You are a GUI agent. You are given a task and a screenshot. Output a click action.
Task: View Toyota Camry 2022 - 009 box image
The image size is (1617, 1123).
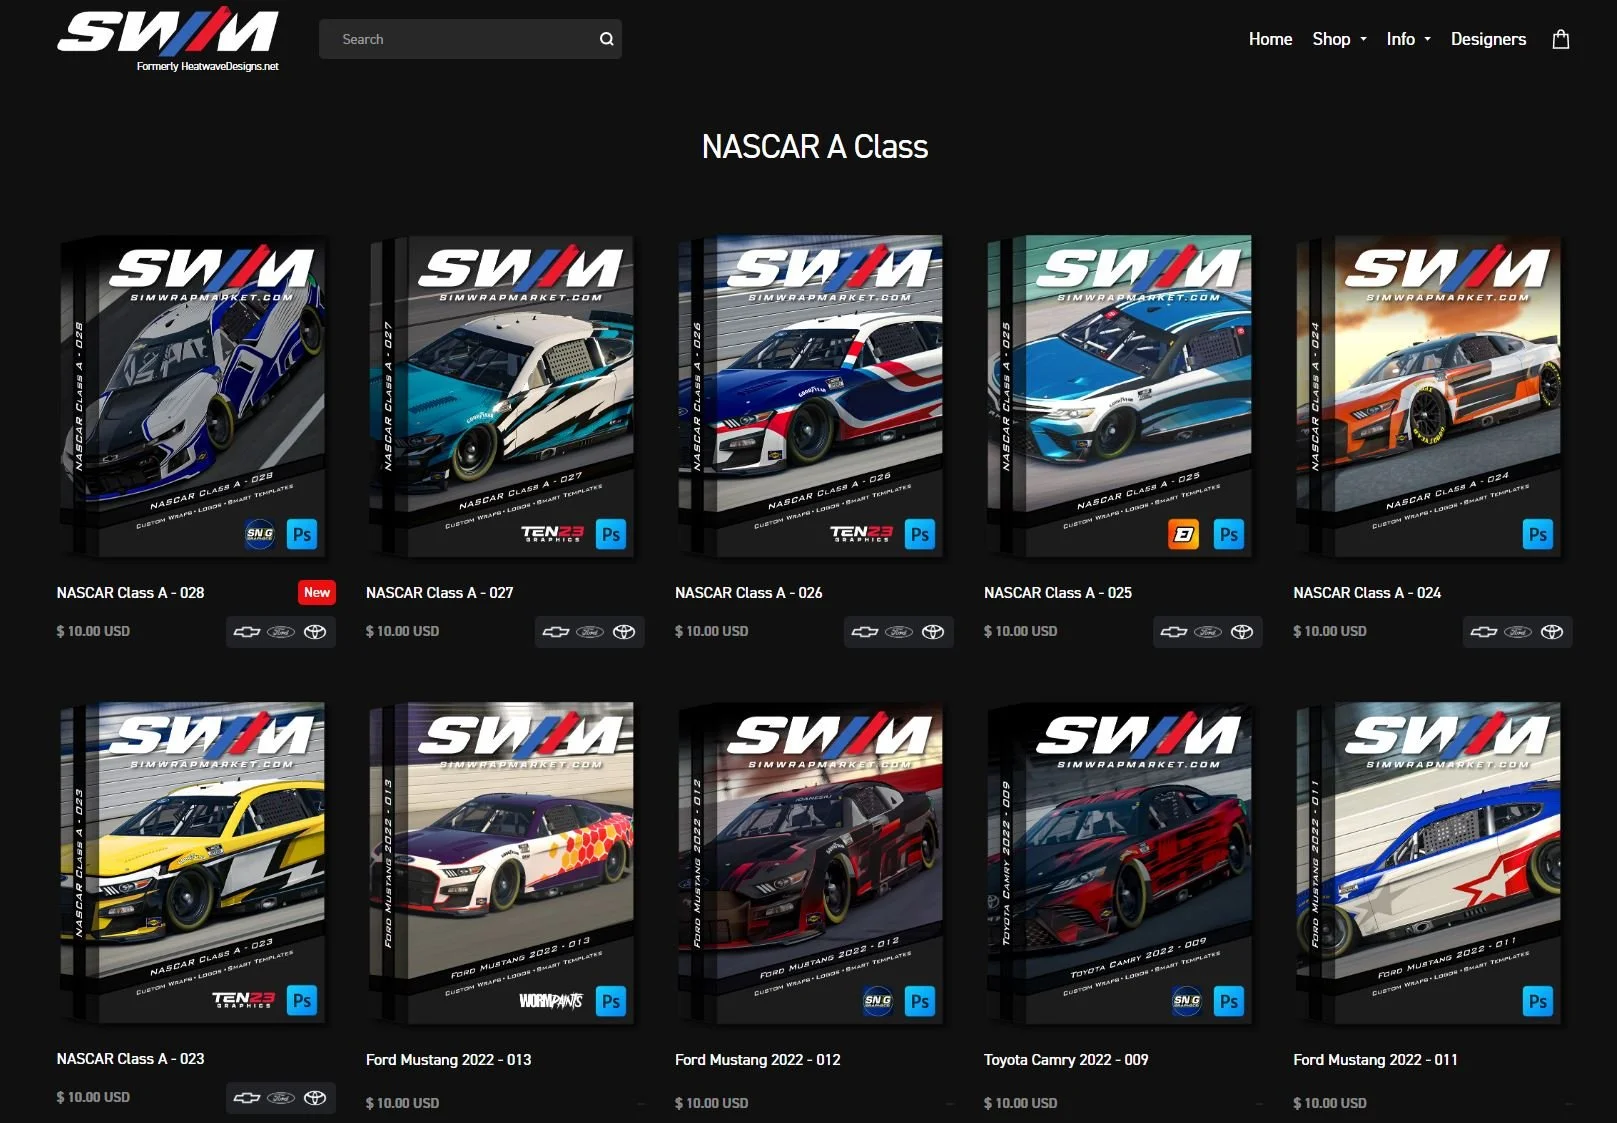coord(1121,863)
